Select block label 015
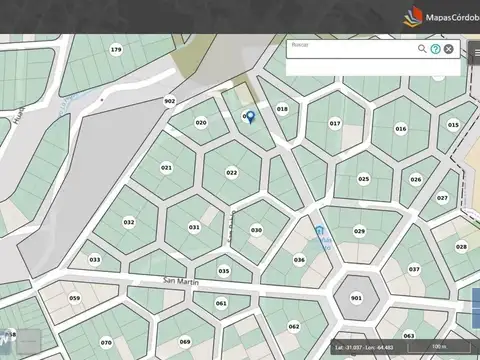 click(x=453, y=125)
